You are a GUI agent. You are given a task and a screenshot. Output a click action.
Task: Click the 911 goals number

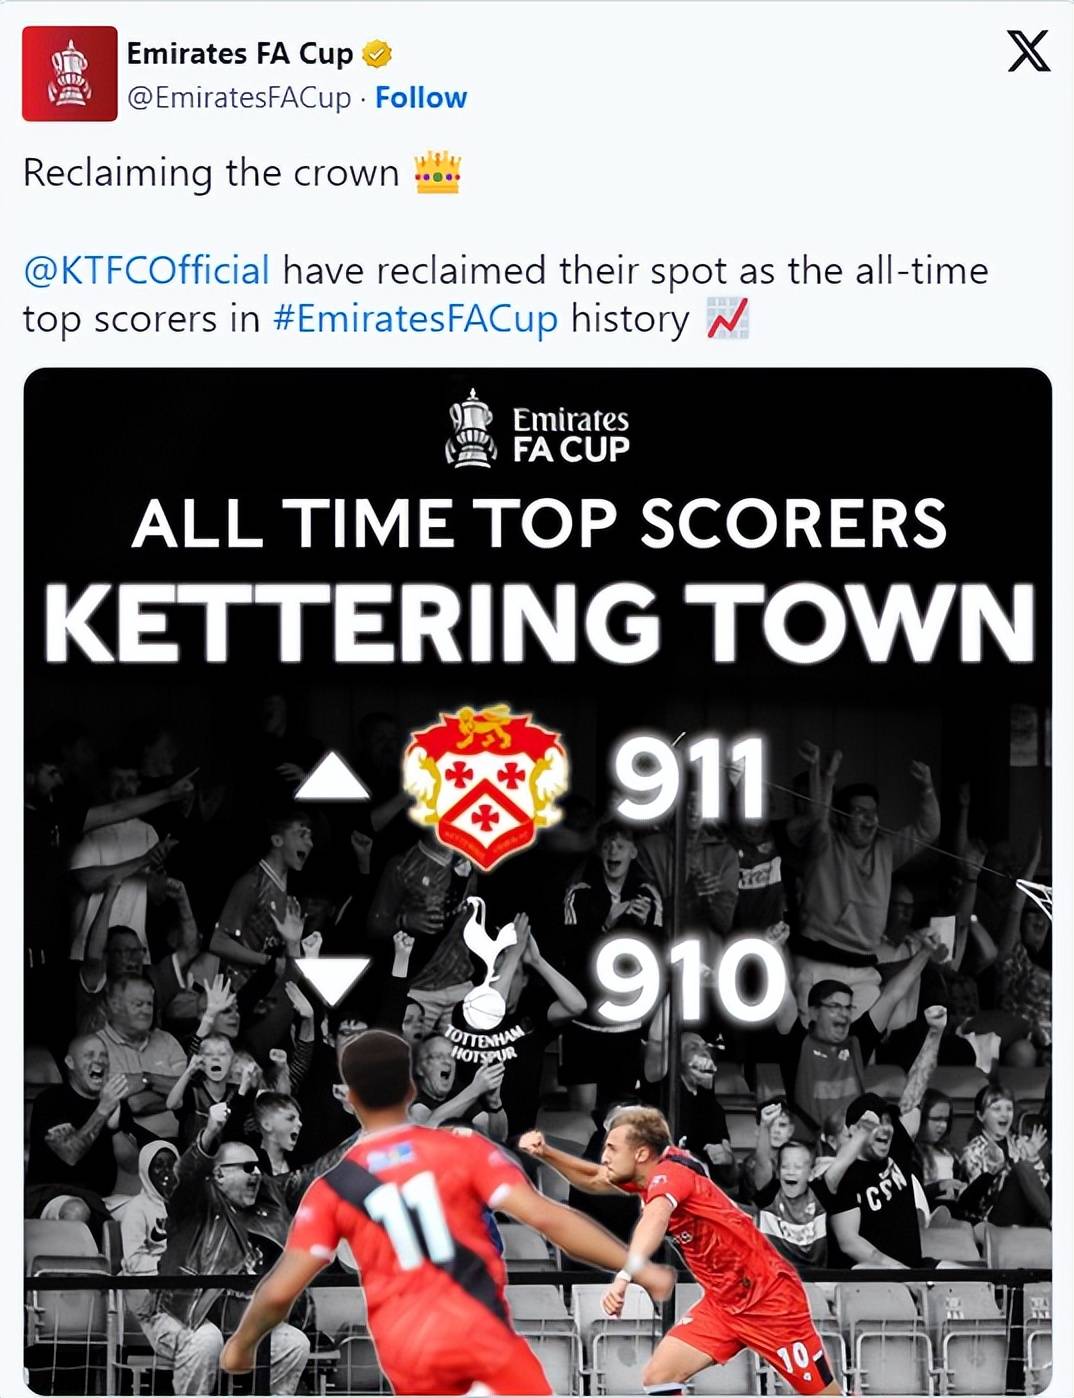(689, 779)
